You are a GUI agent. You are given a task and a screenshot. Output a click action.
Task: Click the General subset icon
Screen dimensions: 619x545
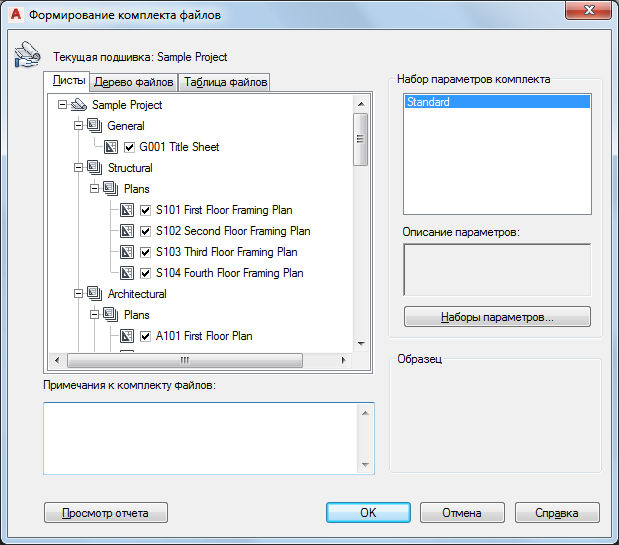coord(94,126)
